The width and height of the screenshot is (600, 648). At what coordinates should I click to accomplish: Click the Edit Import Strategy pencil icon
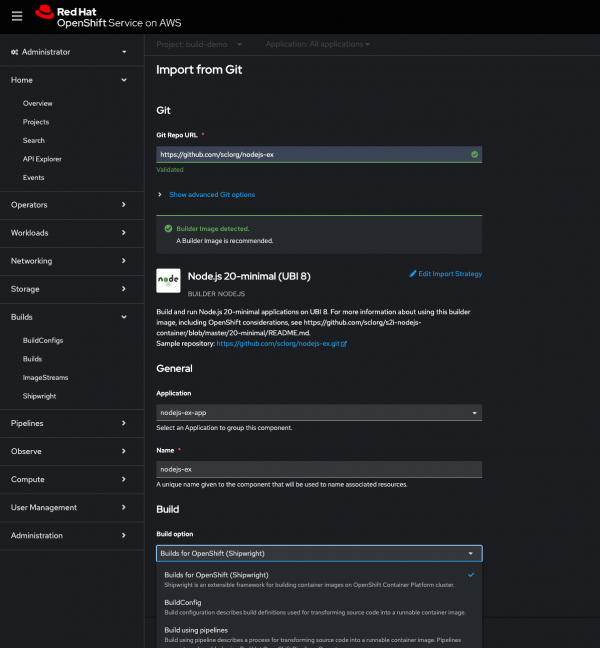click(x=414, y=273)
